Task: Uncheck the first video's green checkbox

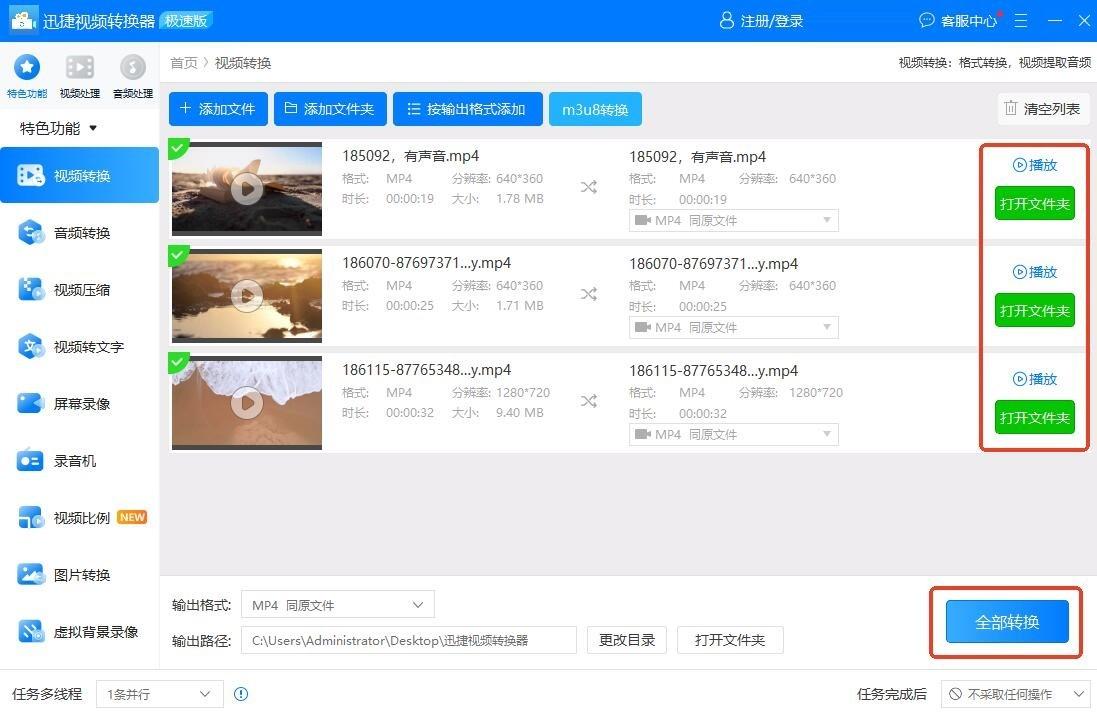Action: click(178, 148)
